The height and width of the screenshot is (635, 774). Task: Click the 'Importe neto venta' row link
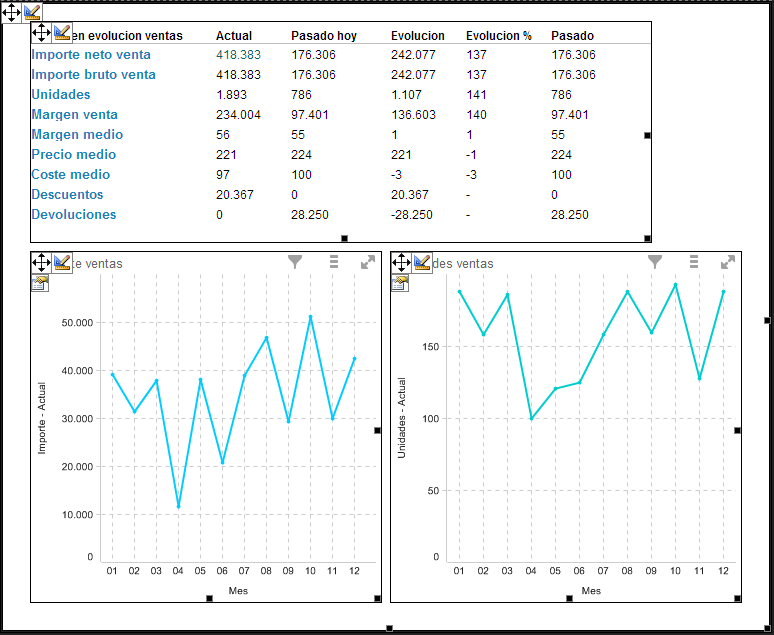[91, 55]
